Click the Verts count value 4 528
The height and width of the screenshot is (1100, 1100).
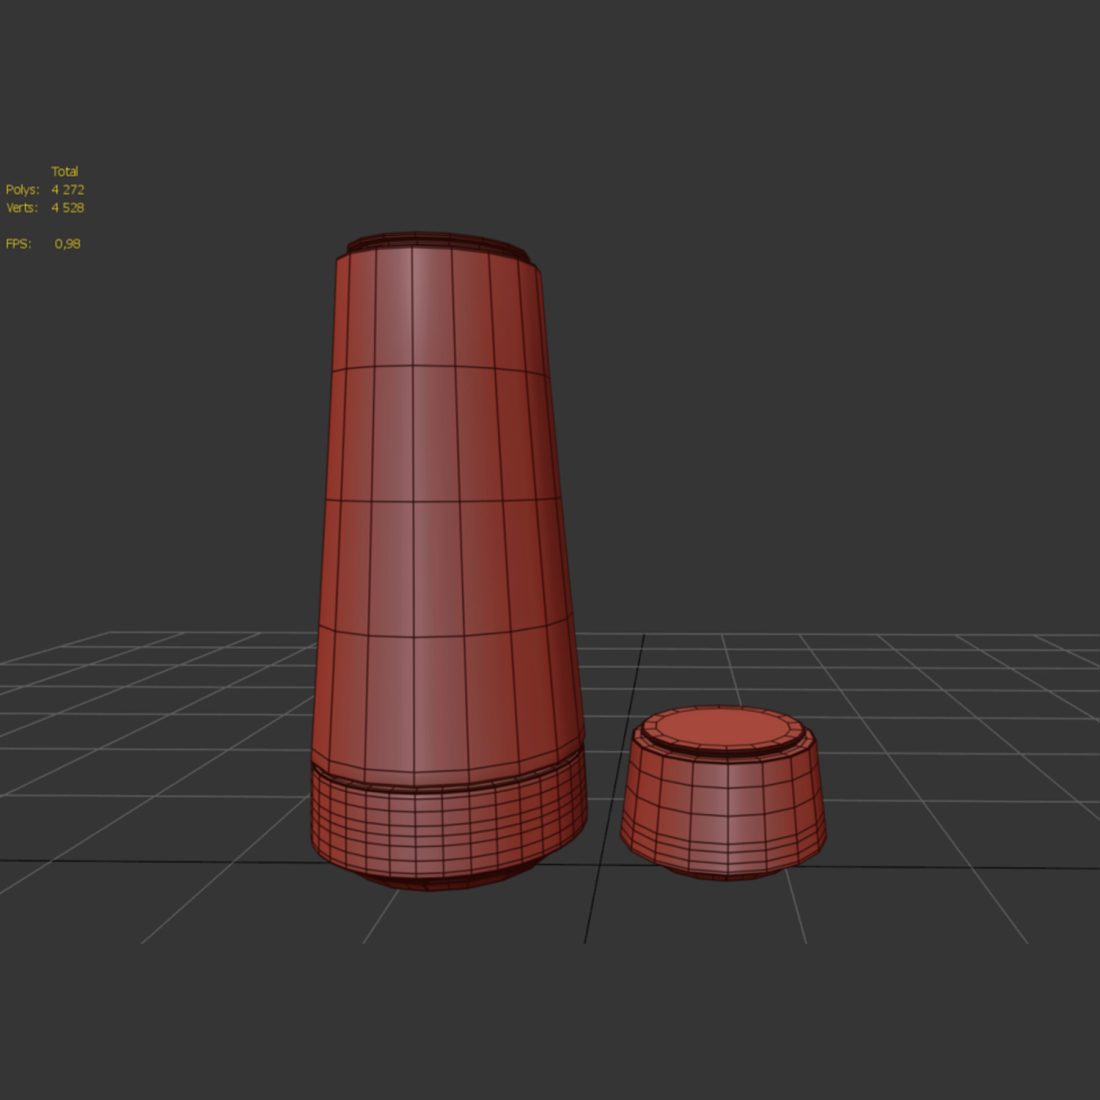[67, 208]
